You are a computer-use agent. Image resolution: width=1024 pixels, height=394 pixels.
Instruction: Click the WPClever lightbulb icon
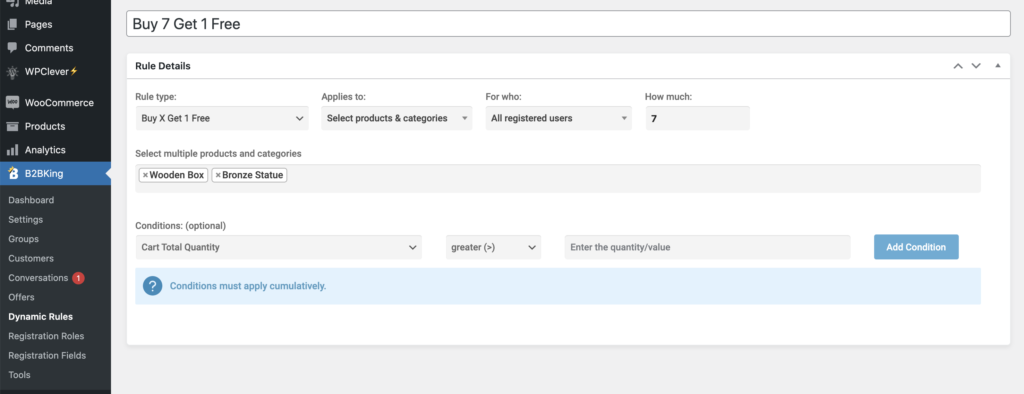(x=12, y=71)
